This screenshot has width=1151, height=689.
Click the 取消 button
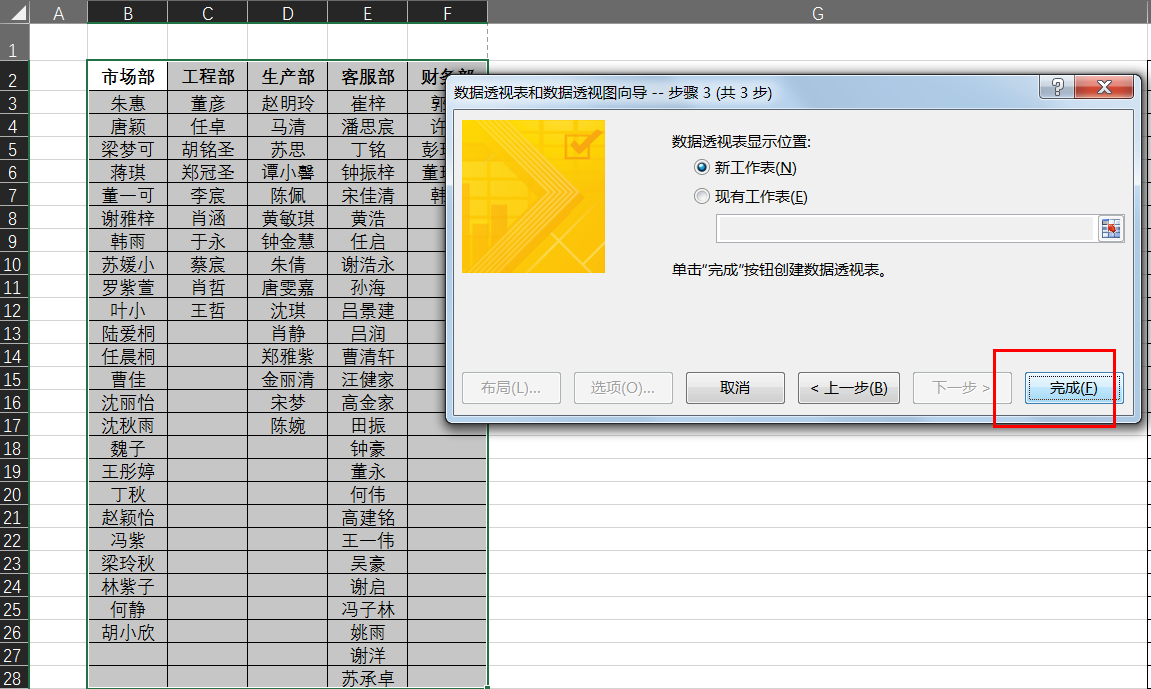[x=735, y=387]
